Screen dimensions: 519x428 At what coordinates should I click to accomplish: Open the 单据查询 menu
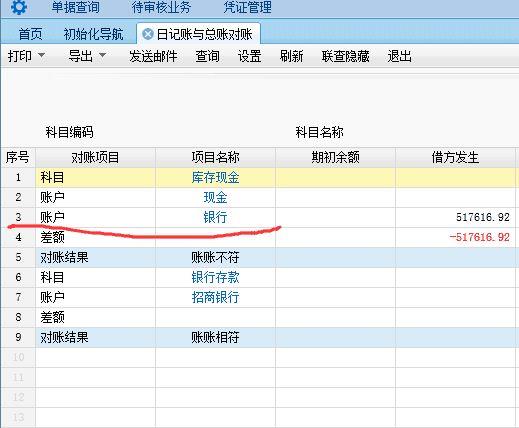tap(75, 7)
